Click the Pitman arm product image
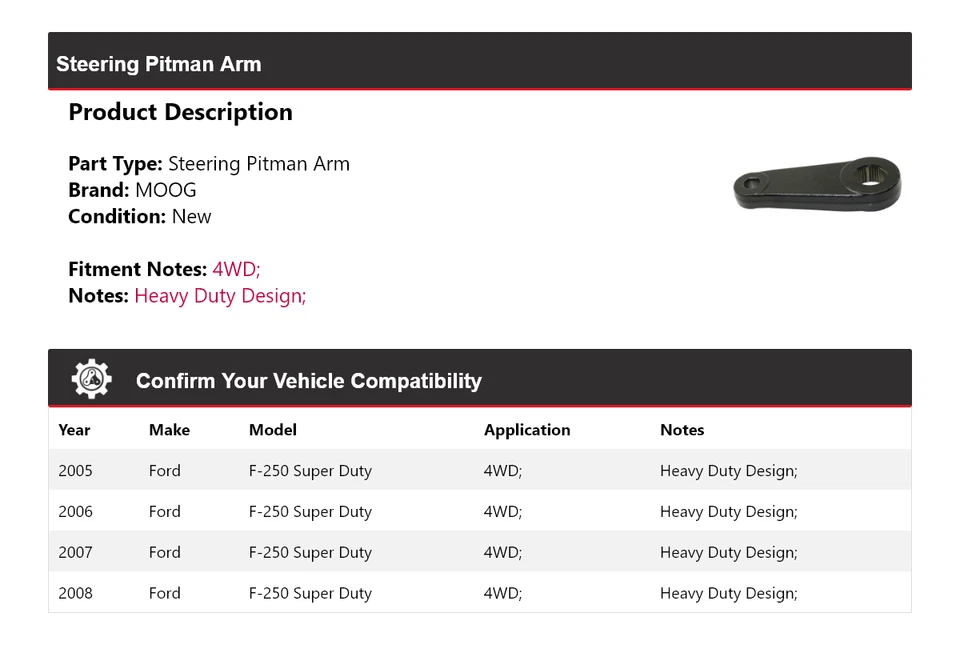 [817, 189]
